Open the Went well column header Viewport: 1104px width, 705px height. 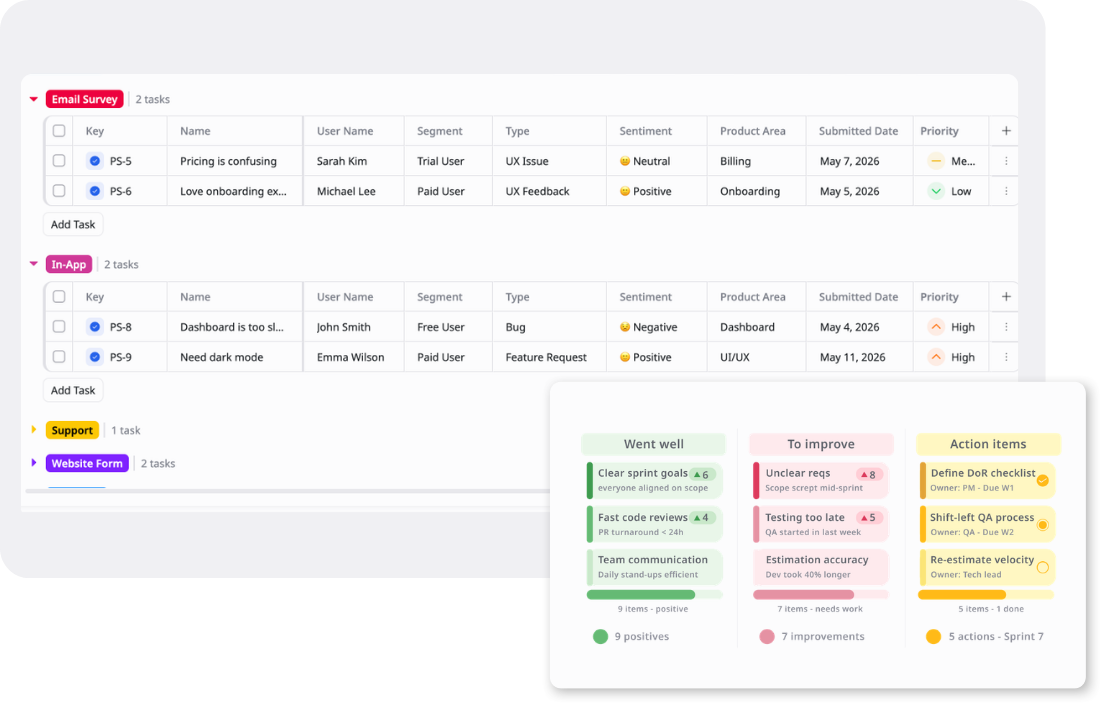point(653,444)
